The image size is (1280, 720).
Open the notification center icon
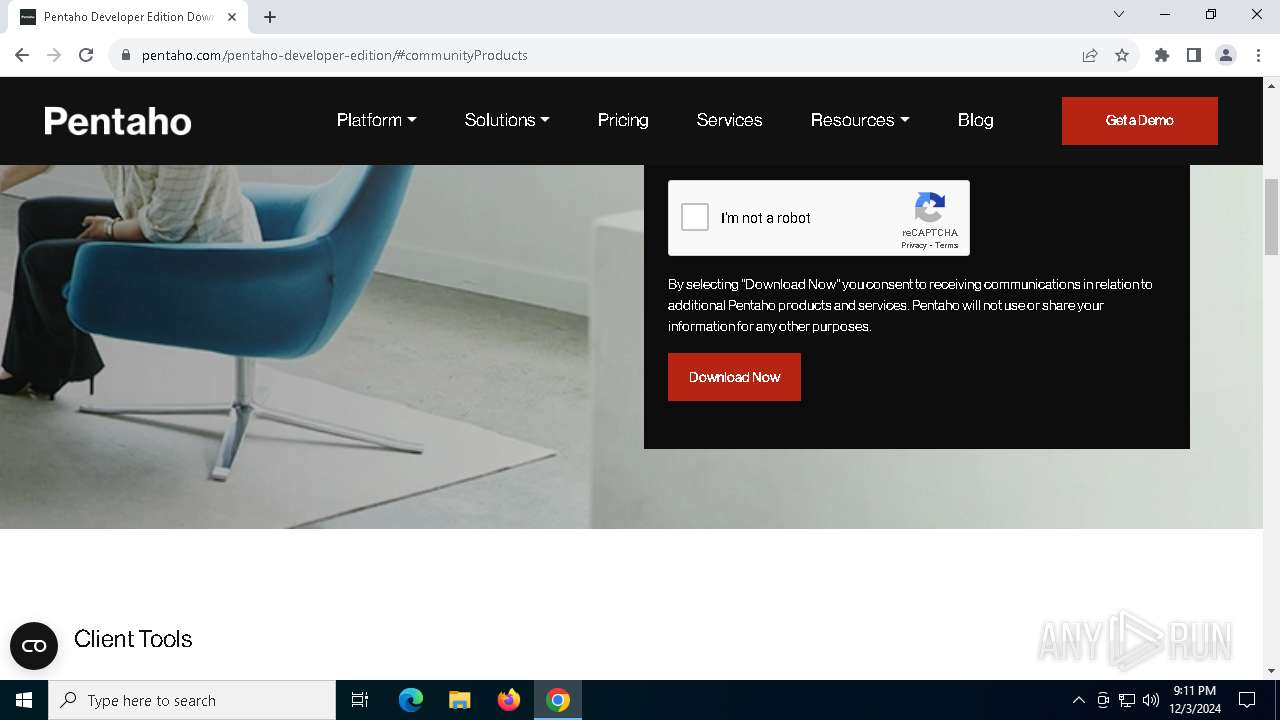click(1247, 700)
